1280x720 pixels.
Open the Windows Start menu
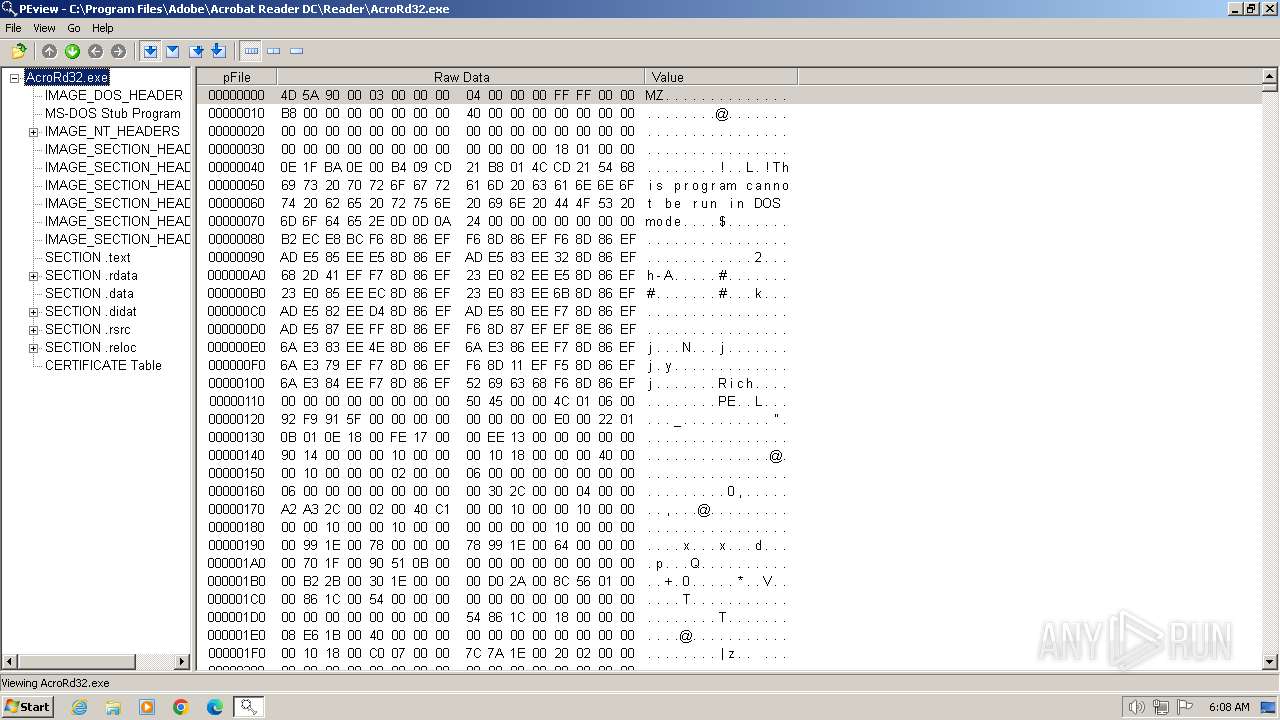[x=28, y=707]
